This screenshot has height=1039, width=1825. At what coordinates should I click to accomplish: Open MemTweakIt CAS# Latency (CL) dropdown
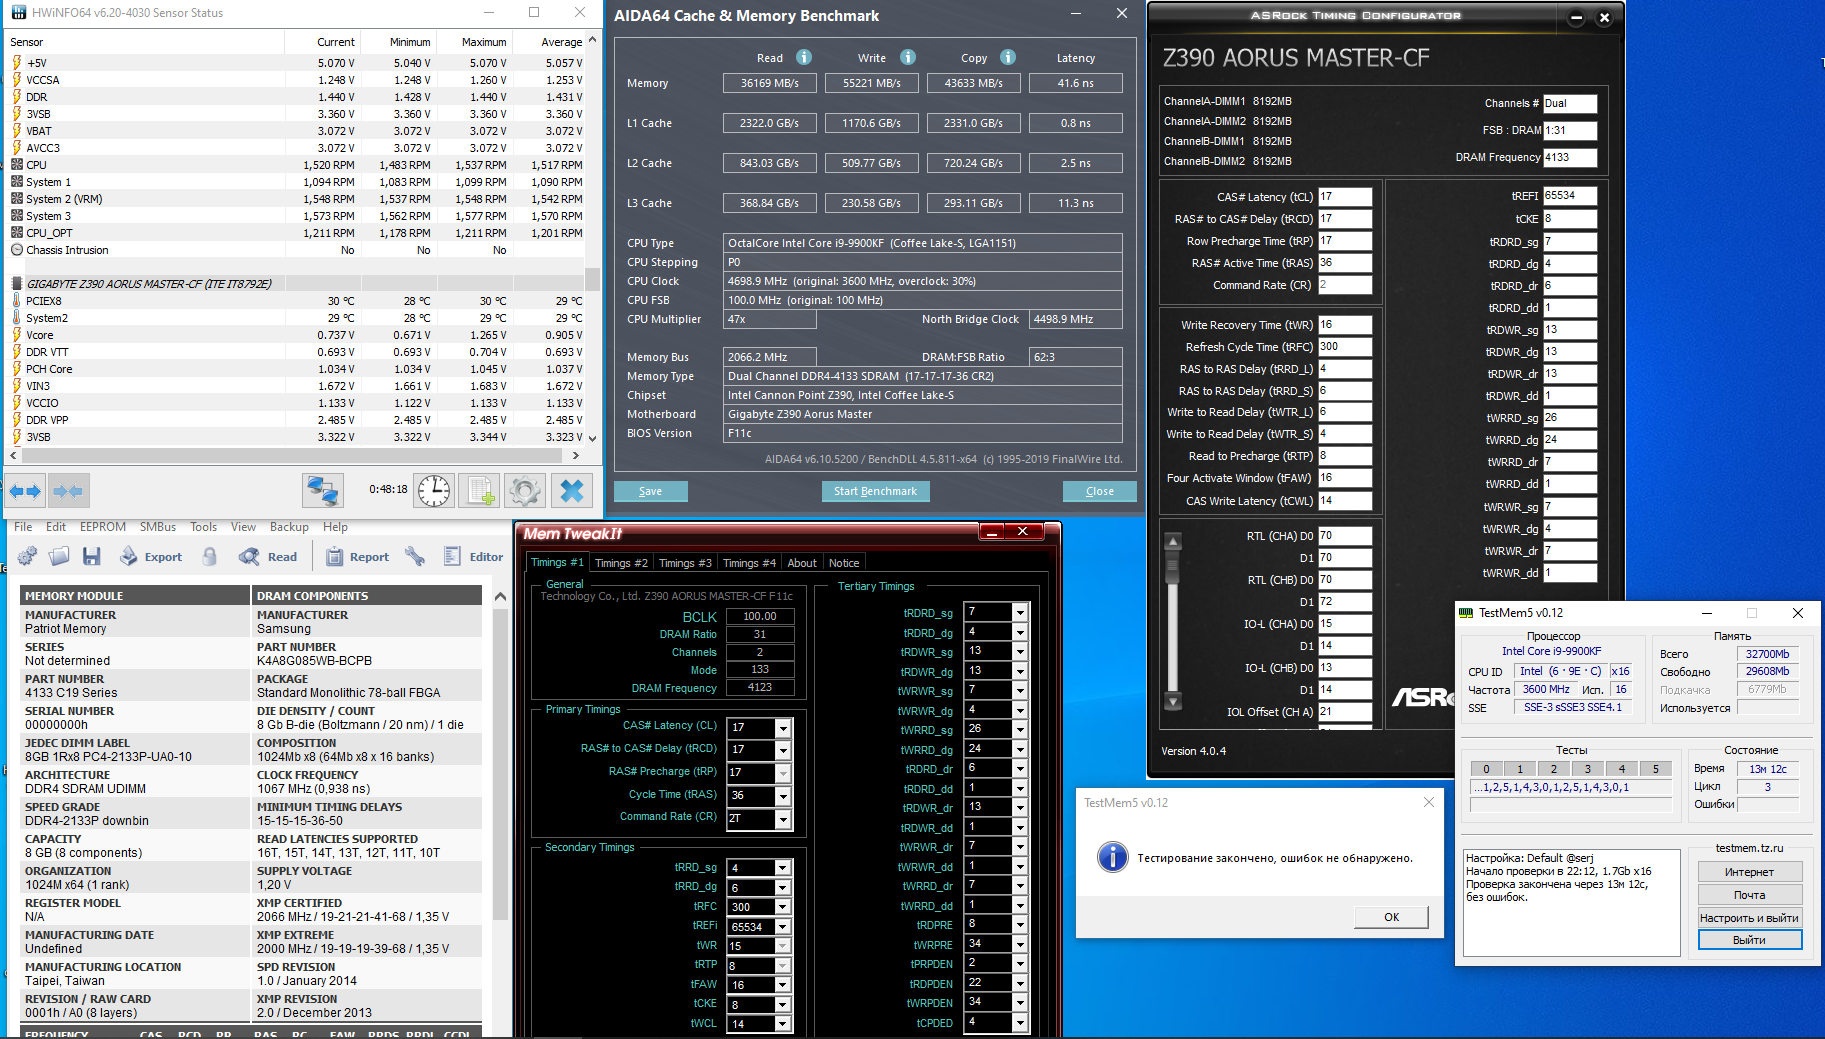[x=783, y=727]
